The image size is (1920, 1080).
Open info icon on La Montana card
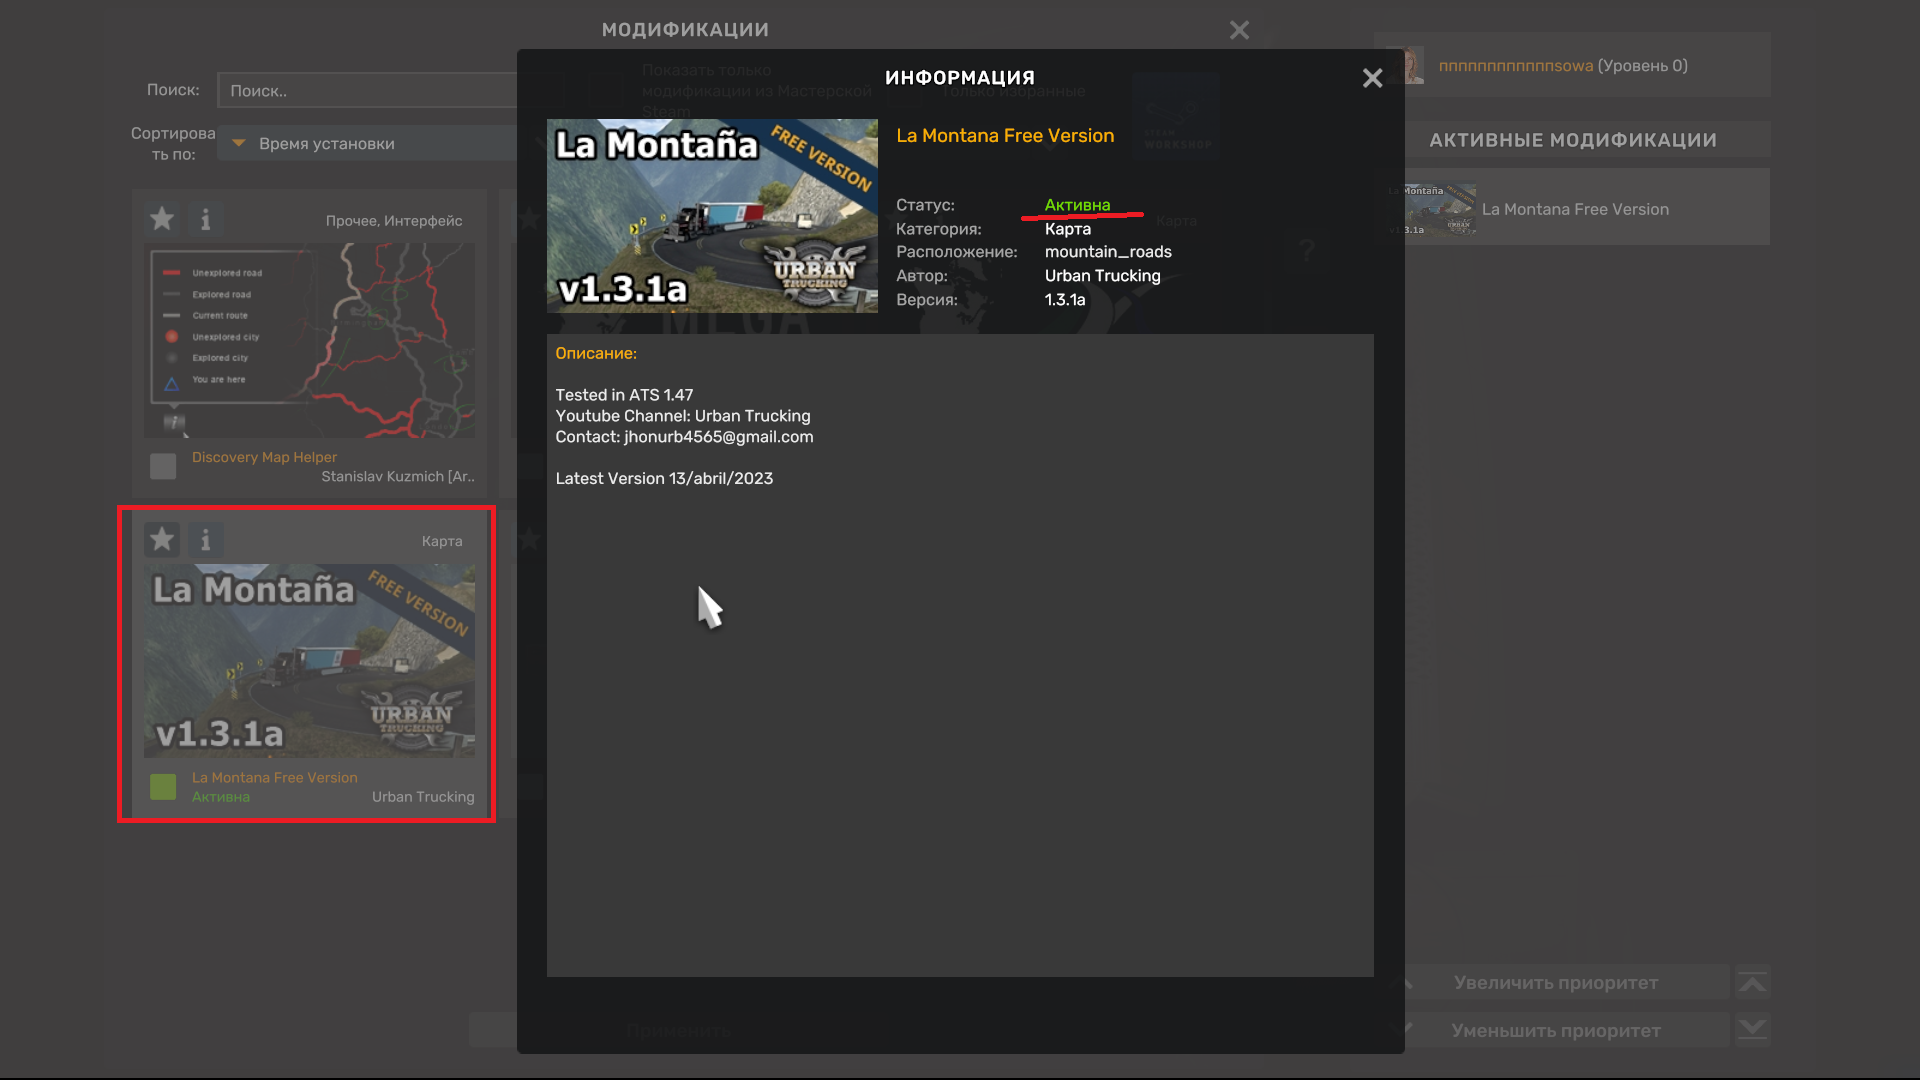(206, 540)
